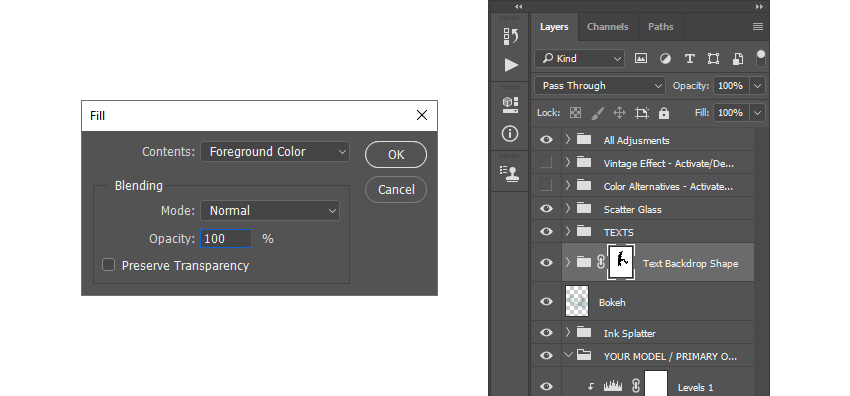Show the Color Alternatives group
This screenshot has height=396, width=850.
click(x=546, y=186)
